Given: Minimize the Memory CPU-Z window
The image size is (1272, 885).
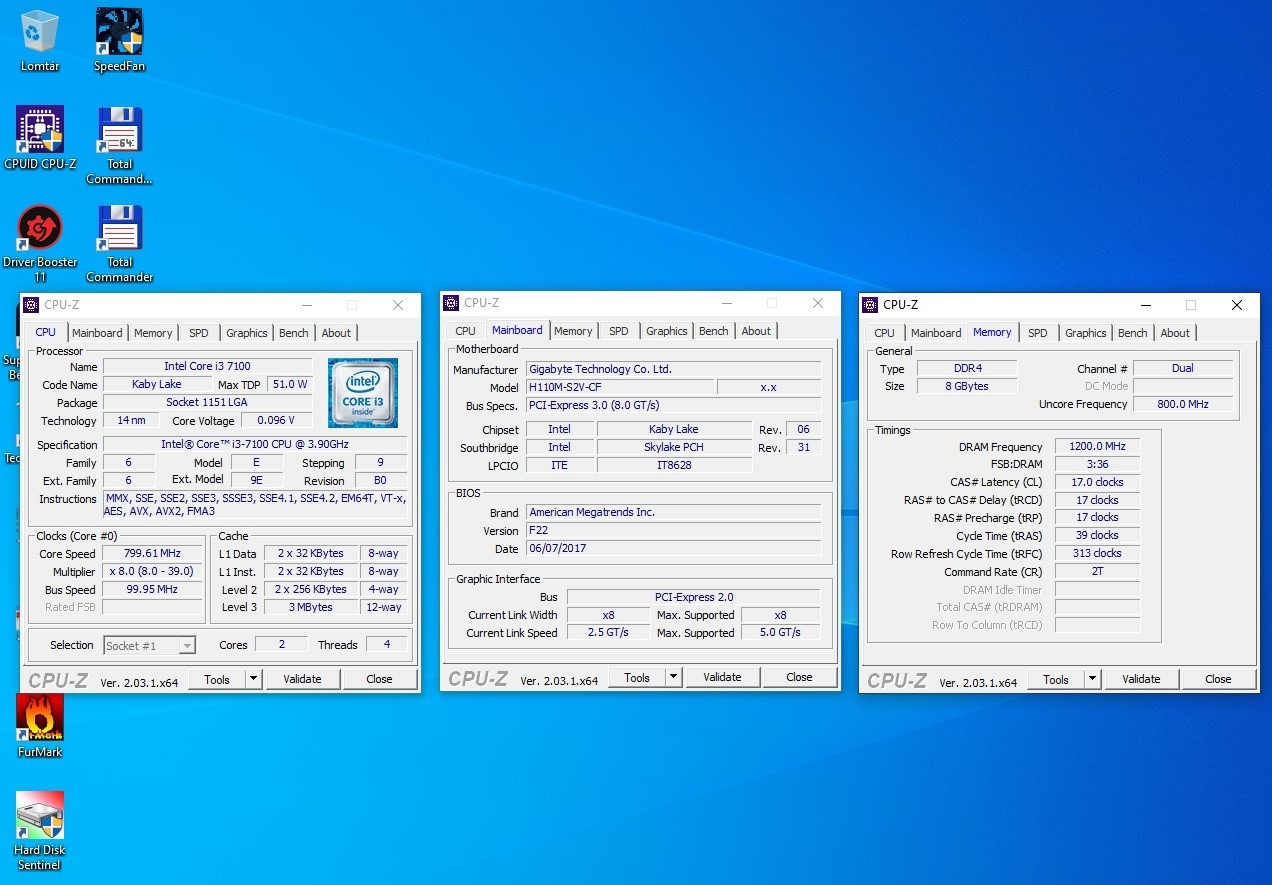Looking at the screenshot, I should pyautogui.click(x=1145, y=305).
